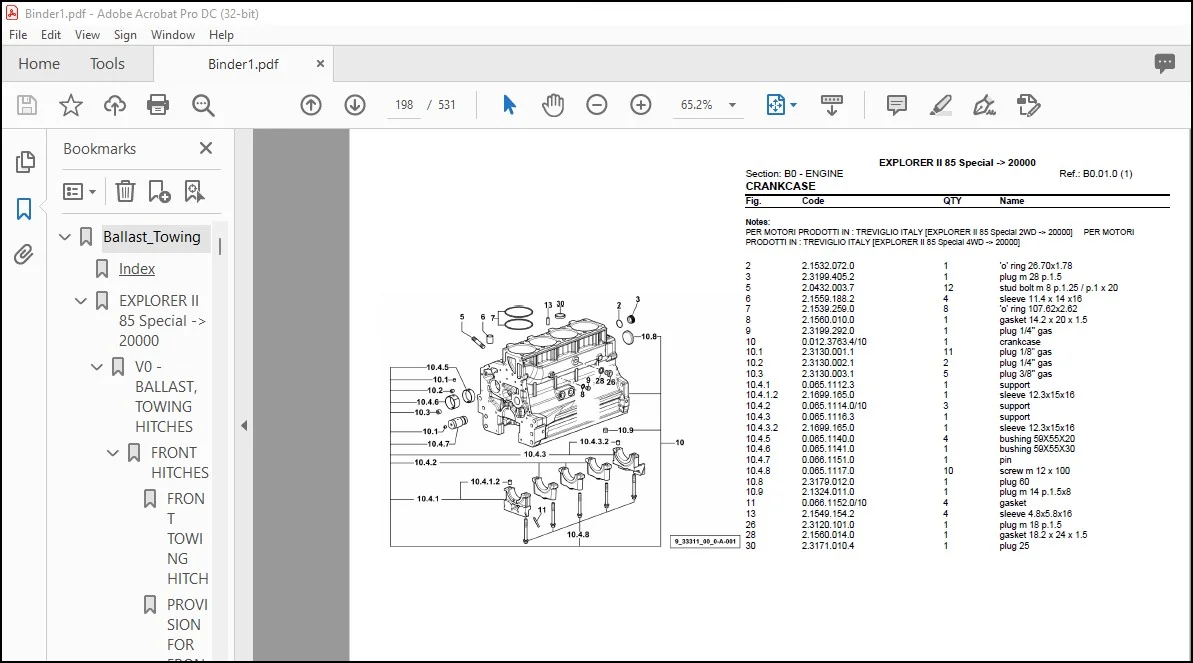Screen dimensions: 1193x663
Task: Click the Save file icon
Action: pos(27,105)
